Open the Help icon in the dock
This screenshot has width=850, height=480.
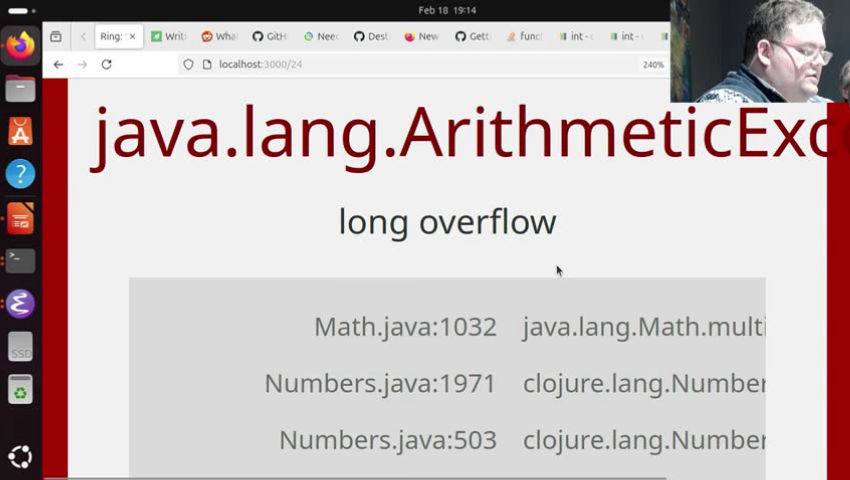[20, 174]
